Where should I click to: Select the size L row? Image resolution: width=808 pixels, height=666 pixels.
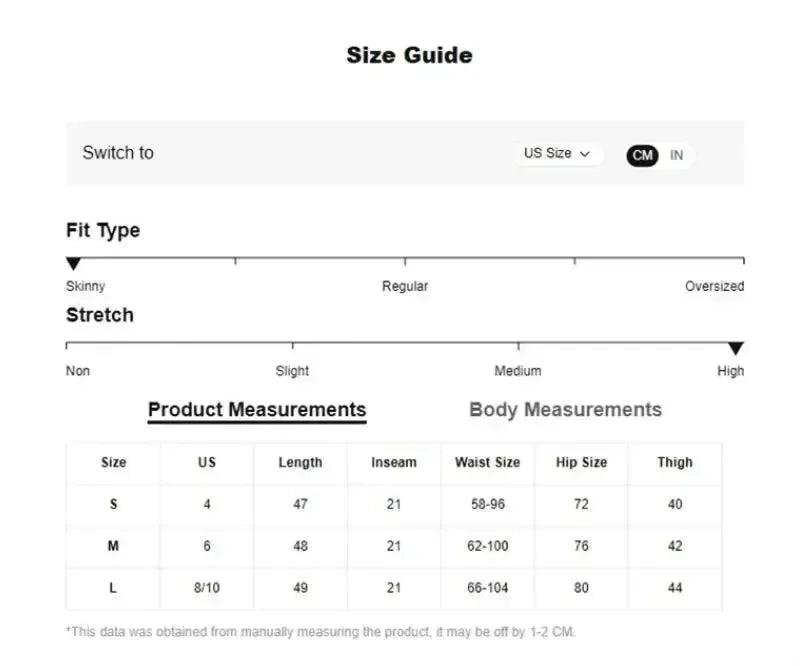113,588
